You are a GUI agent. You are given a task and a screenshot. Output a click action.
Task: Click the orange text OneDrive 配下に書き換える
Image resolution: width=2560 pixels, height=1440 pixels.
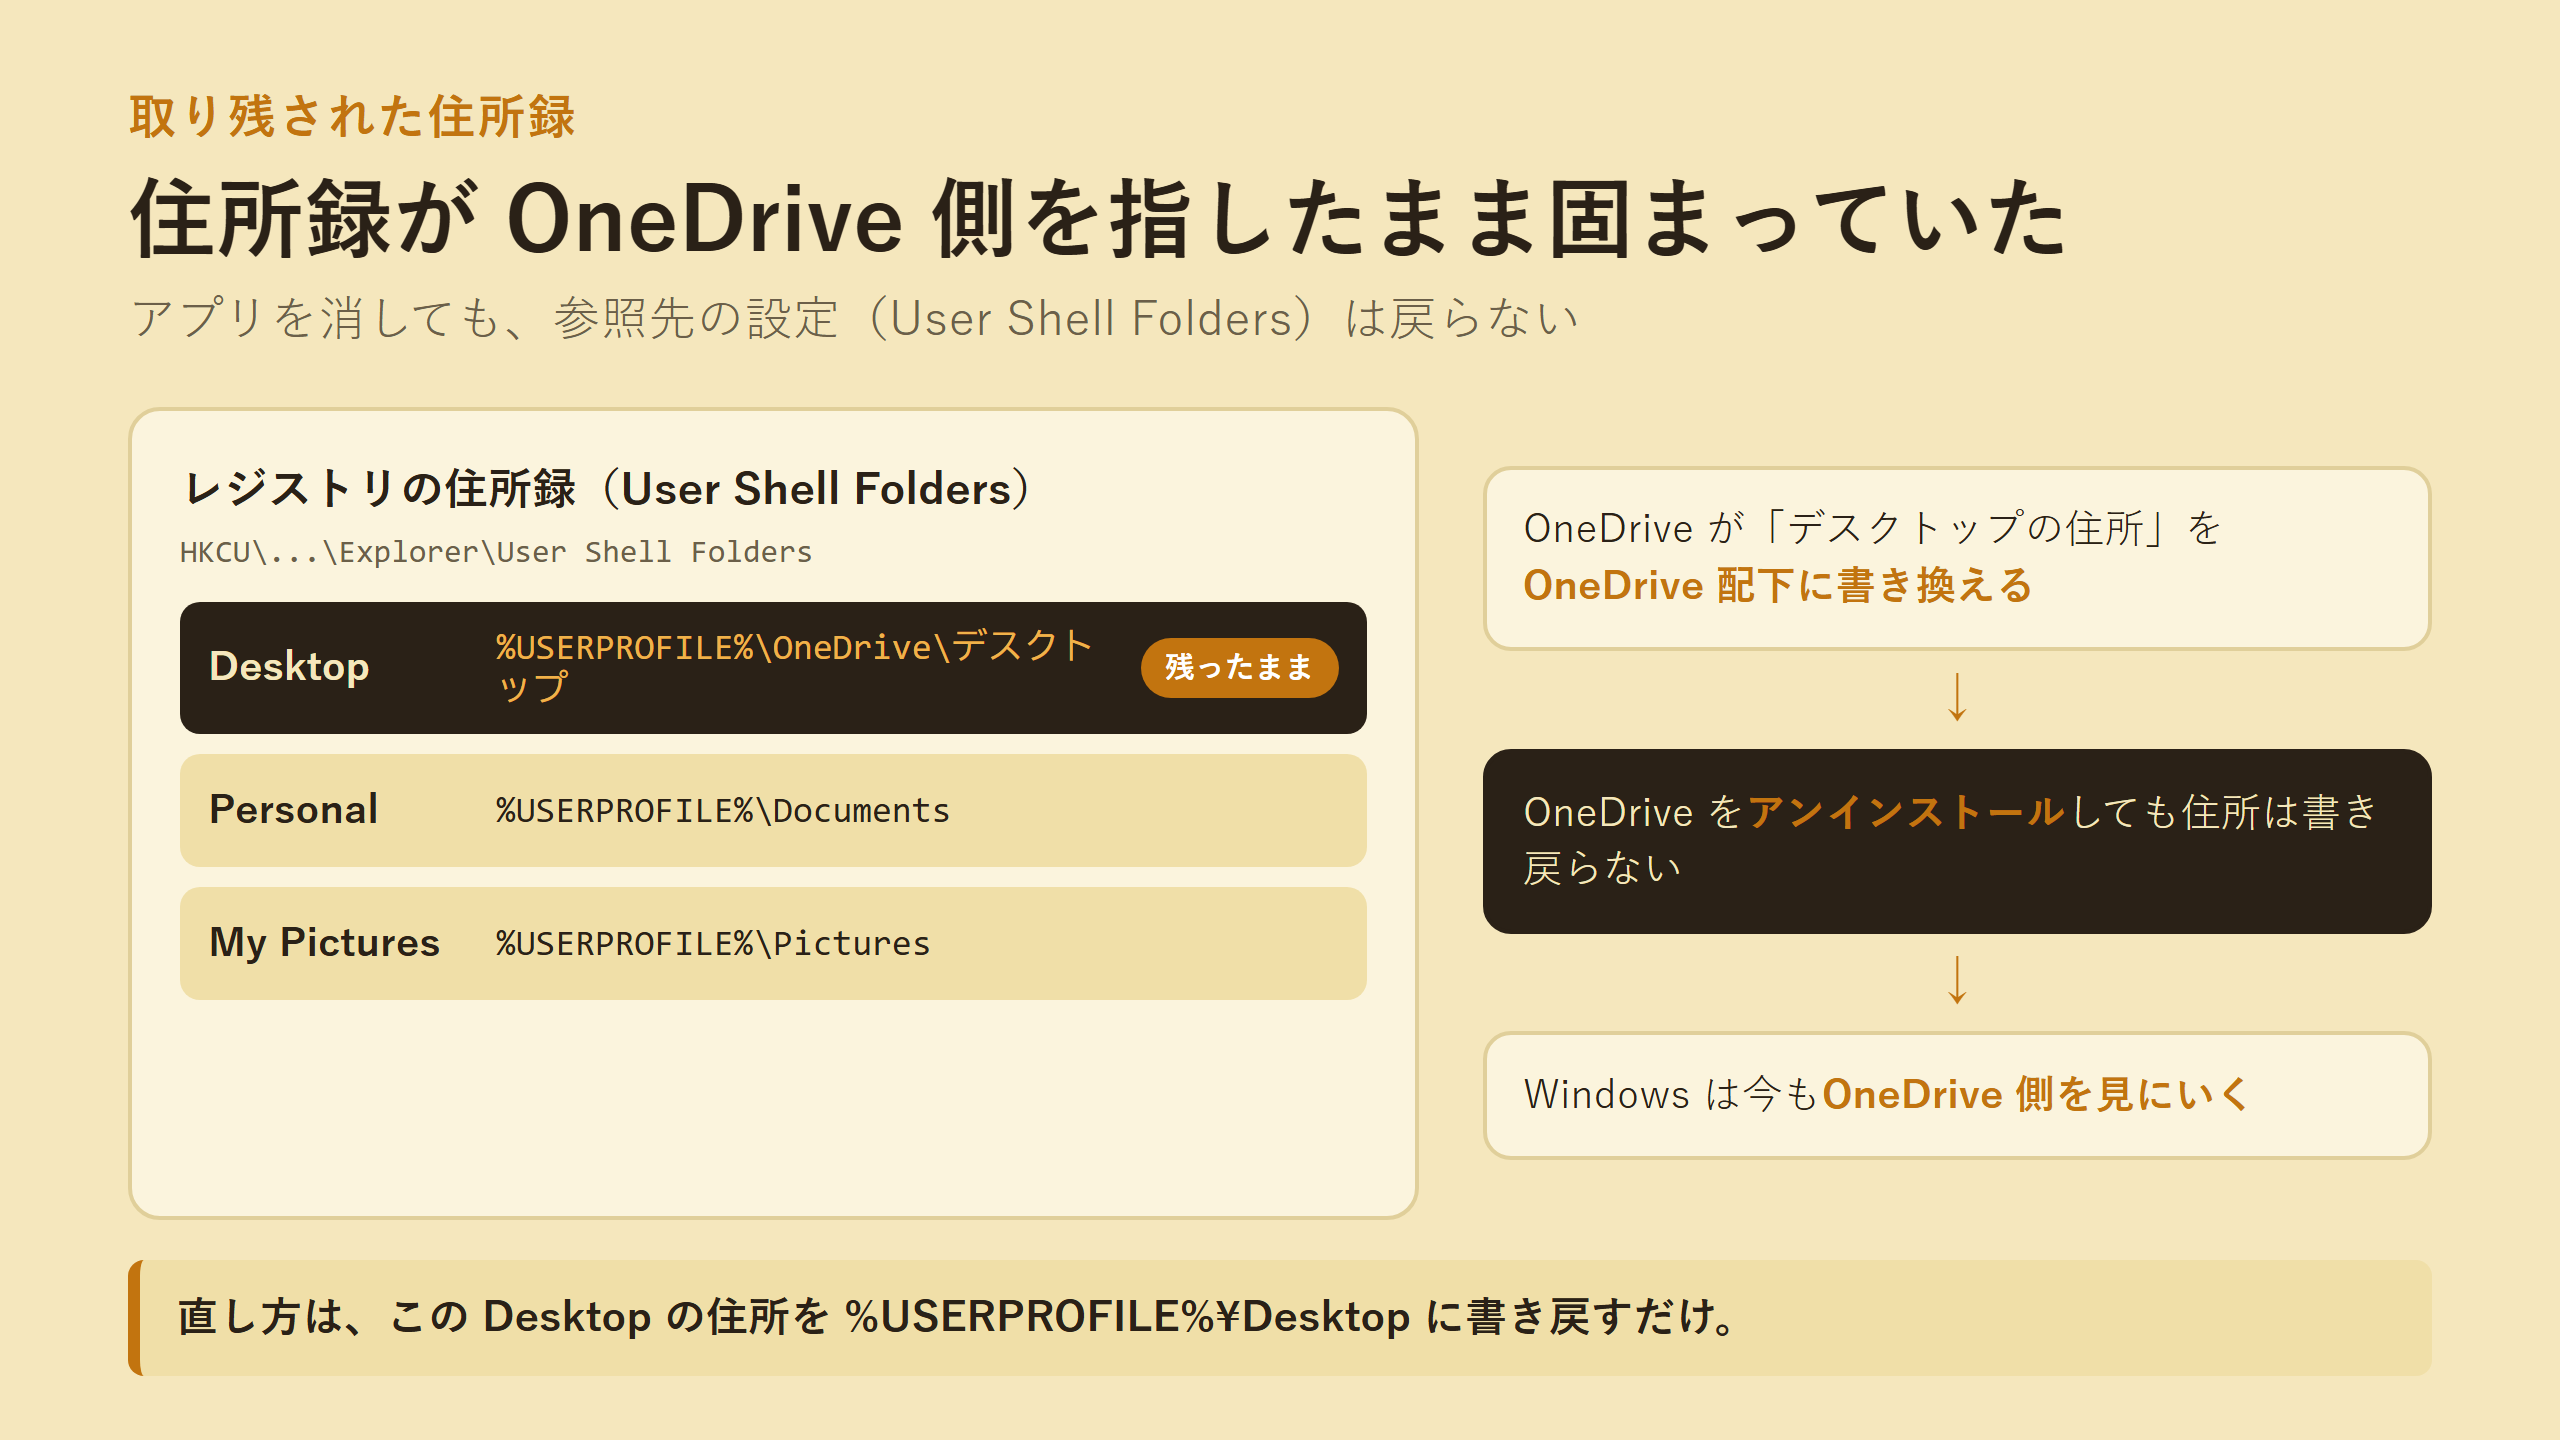pos(1777,586)
